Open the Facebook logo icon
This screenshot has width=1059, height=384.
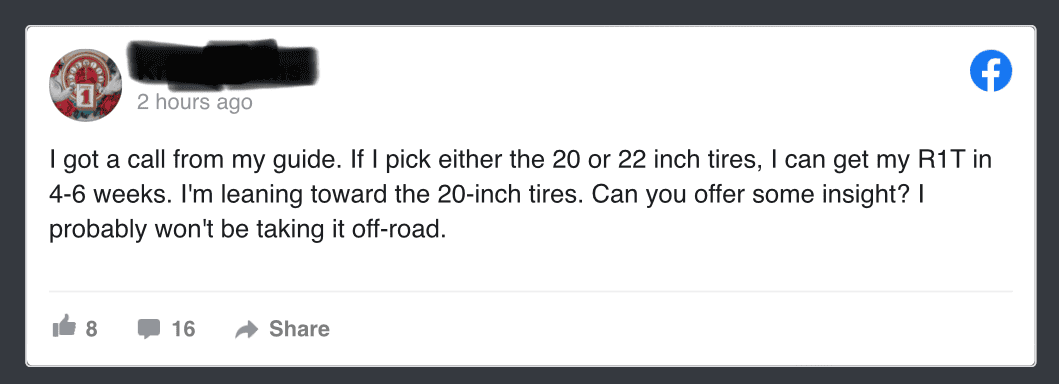[x=991, y=71]
